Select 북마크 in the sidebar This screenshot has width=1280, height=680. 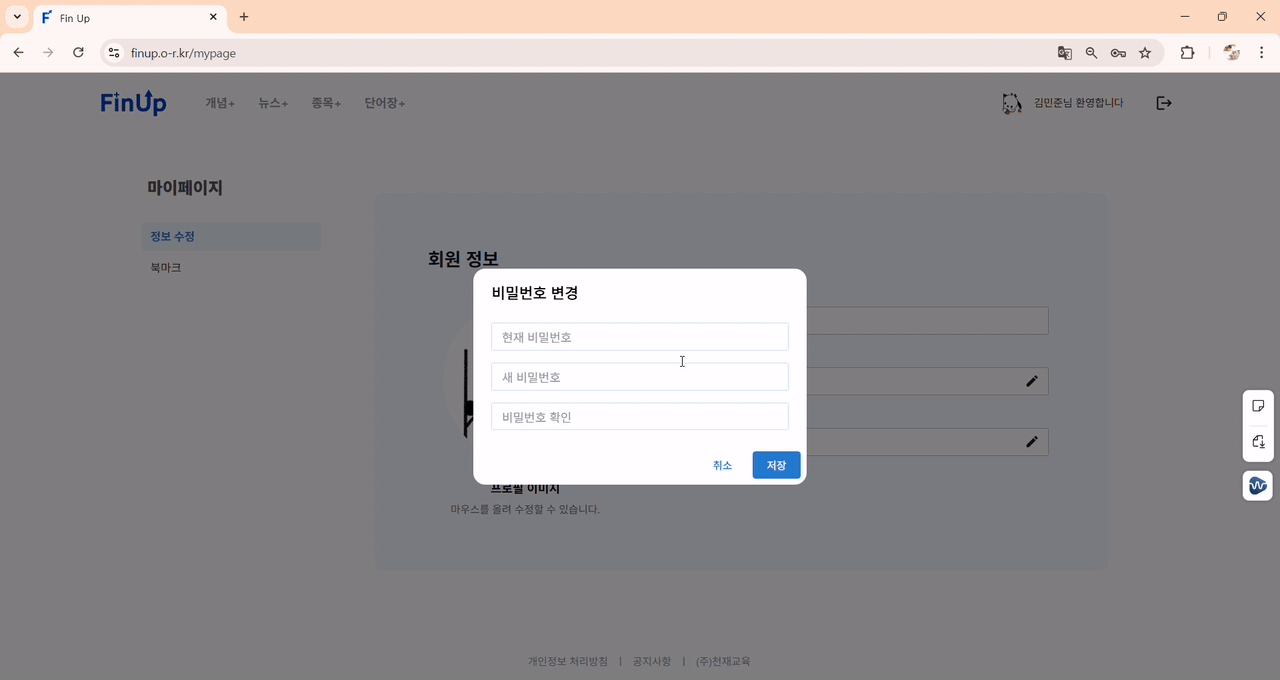165,266
